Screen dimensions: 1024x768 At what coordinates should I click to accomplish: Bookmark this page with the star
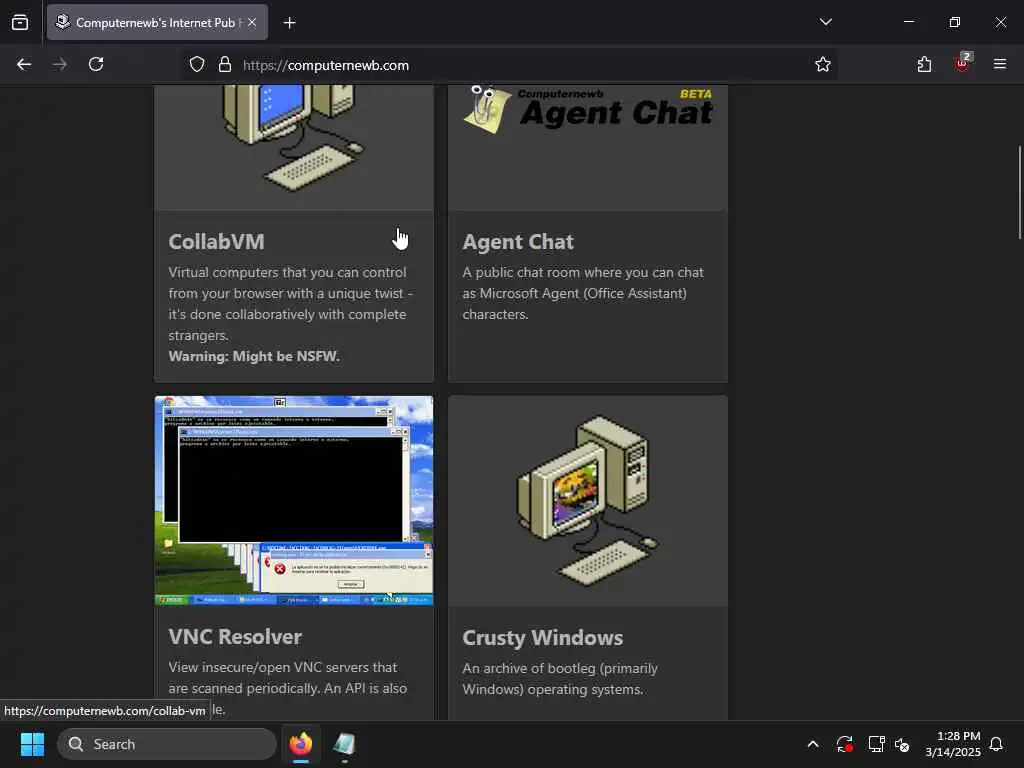(x=823, y=65)
